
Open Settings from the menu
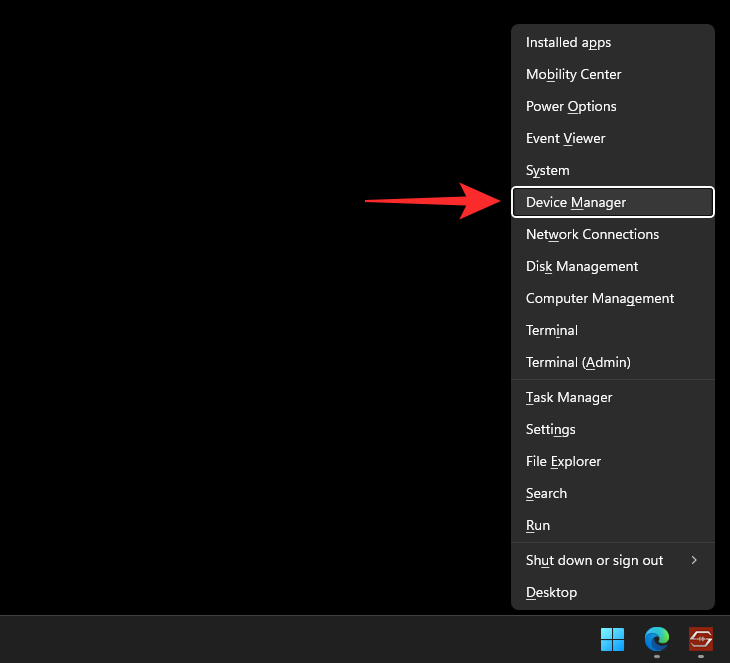pyautogui.click(x=613, y=429)
